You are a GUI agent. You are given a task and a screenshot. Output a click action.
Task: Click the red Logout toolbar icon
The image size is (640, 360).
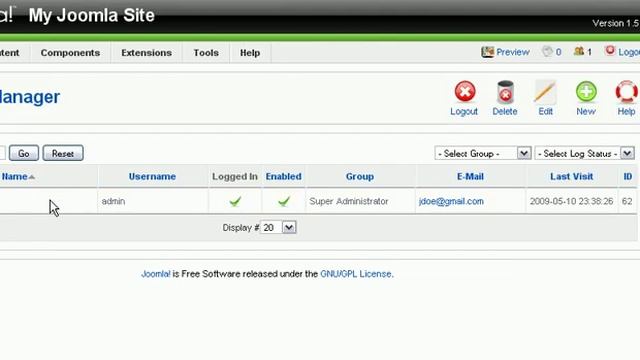(465, 91)
